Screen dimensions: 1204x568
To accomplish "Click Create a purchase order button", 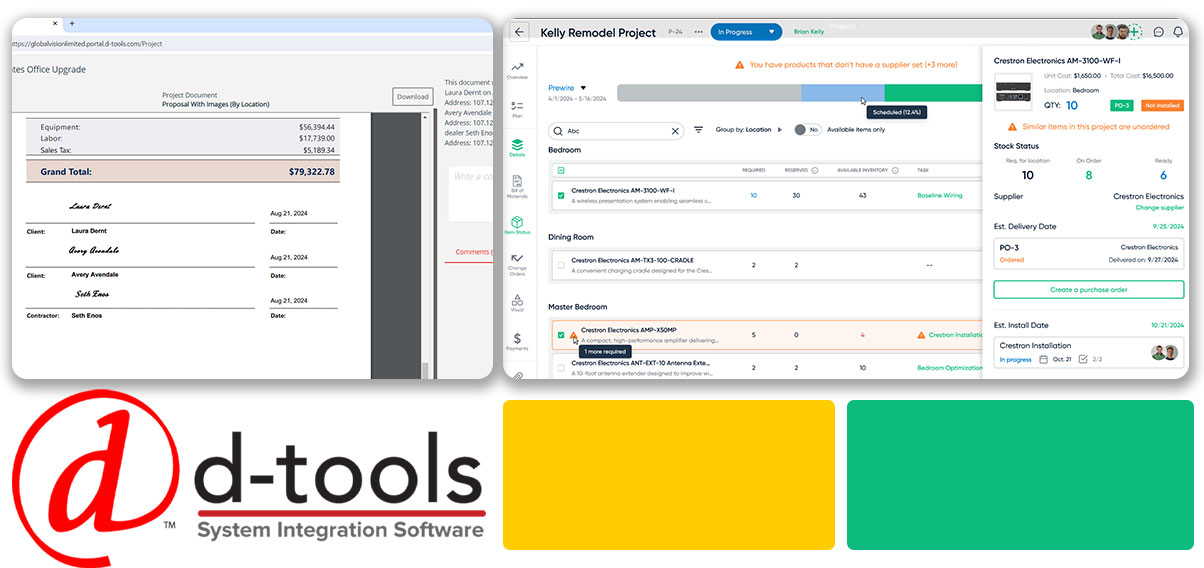I will 1088,290.
